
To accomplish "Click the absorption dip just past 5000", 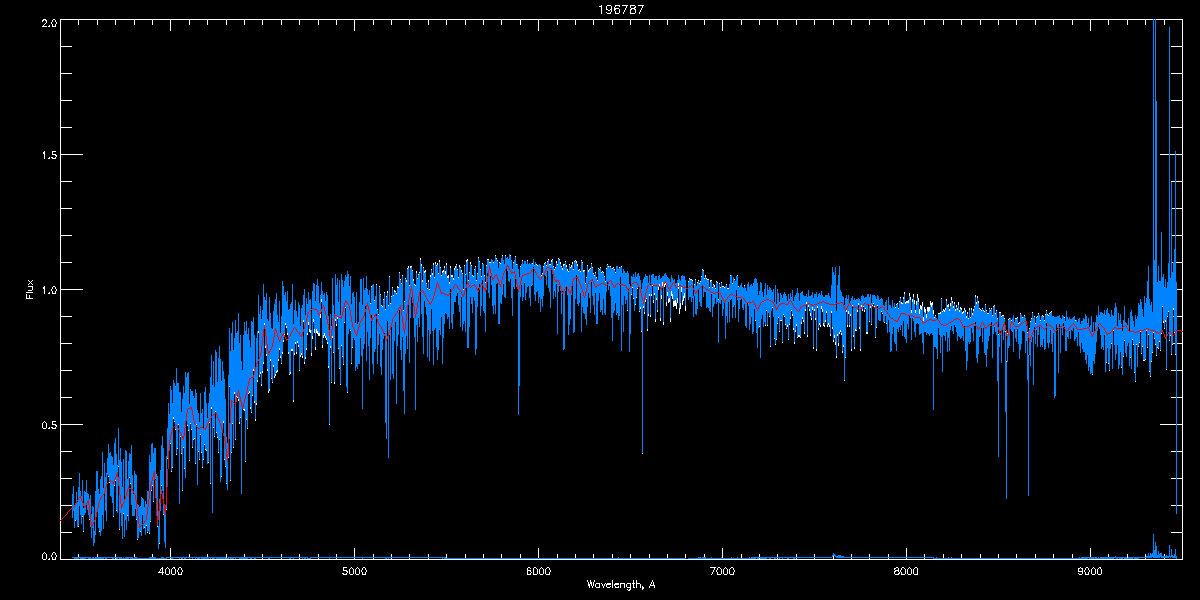I will [387, 455].
